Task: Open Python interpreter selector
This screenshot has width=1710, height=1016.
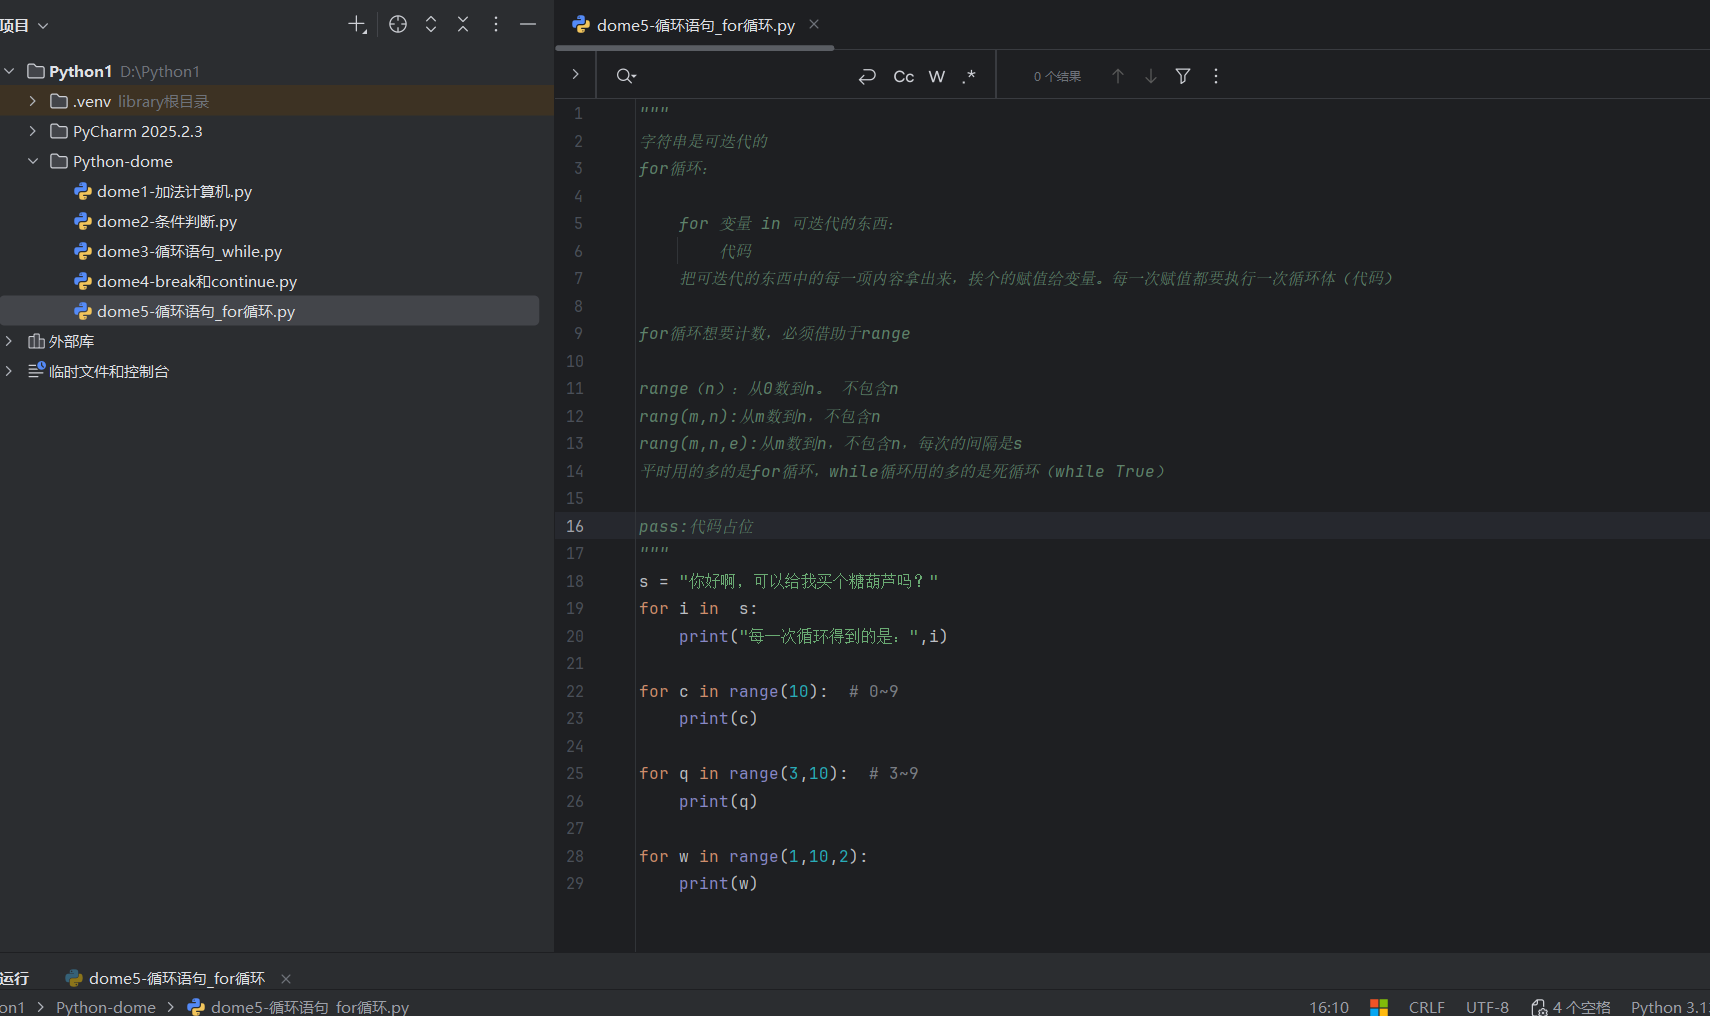Action: tap(1669, 1007)
